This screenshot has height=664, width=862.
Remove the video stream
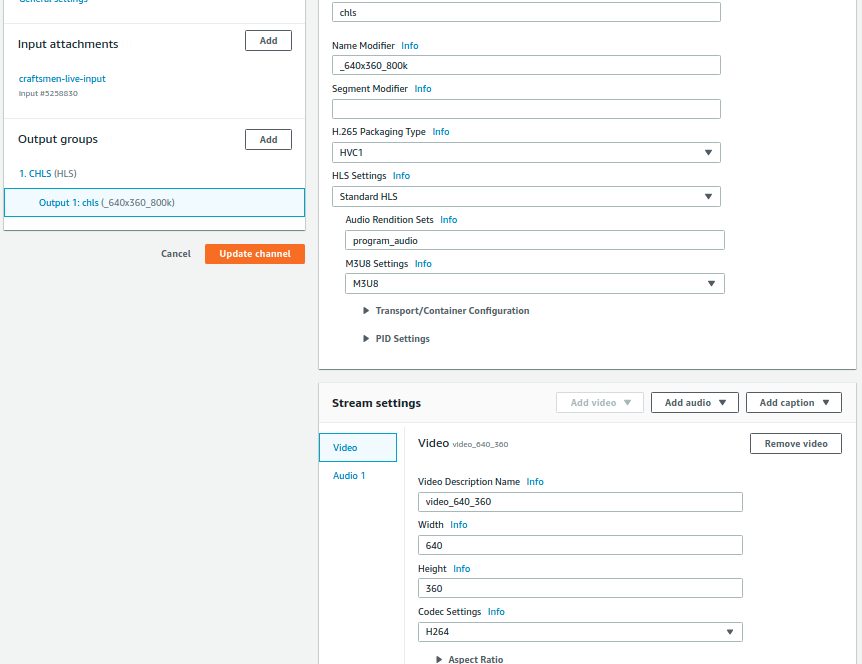(x=795, y=444)
